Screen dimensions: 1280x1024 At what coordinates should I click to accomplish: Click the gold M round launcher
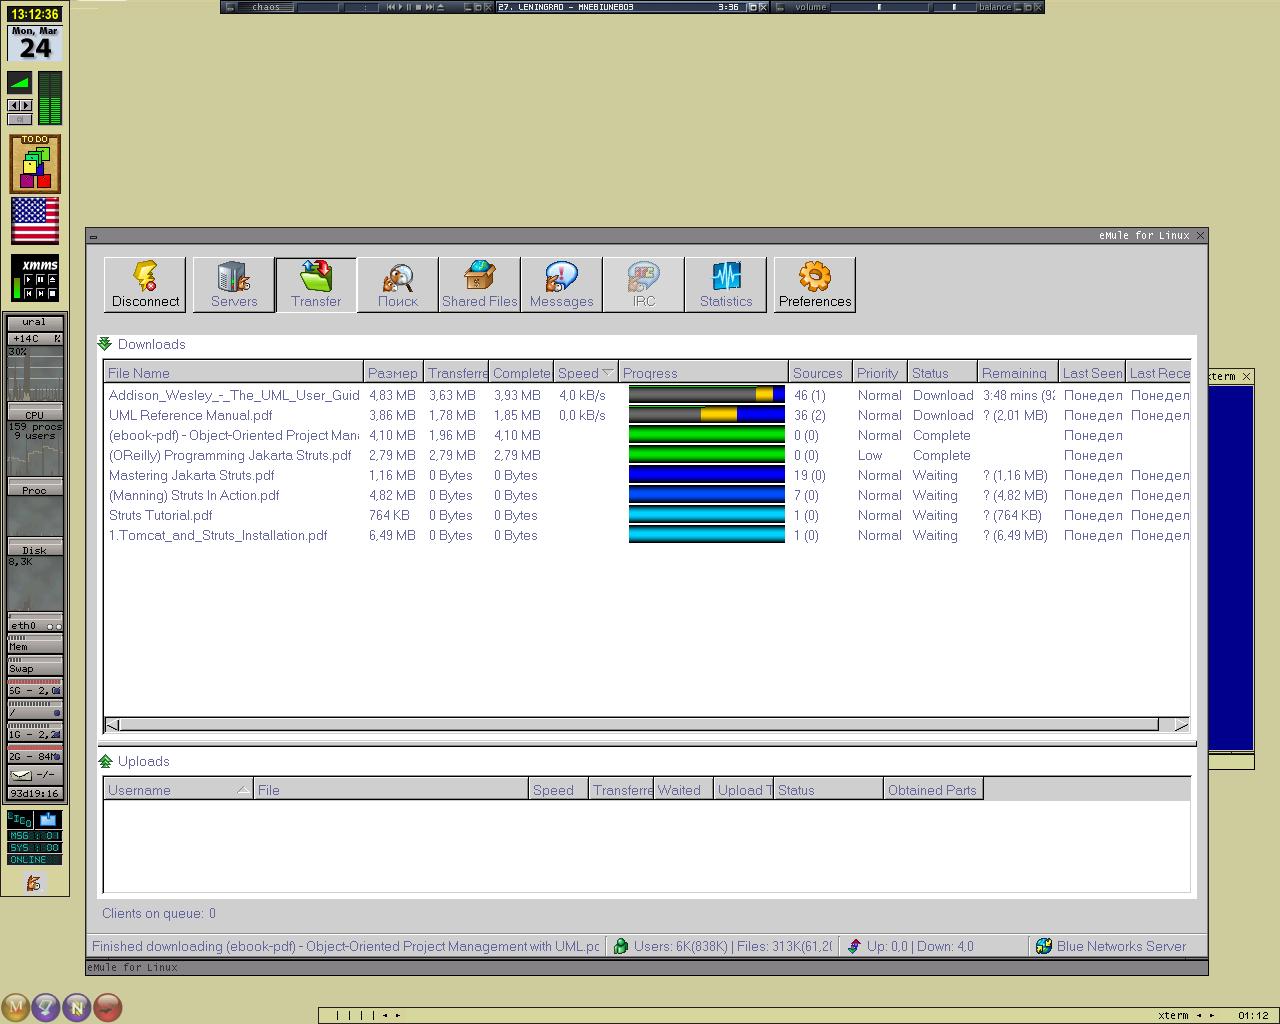tap(16, 1007)
